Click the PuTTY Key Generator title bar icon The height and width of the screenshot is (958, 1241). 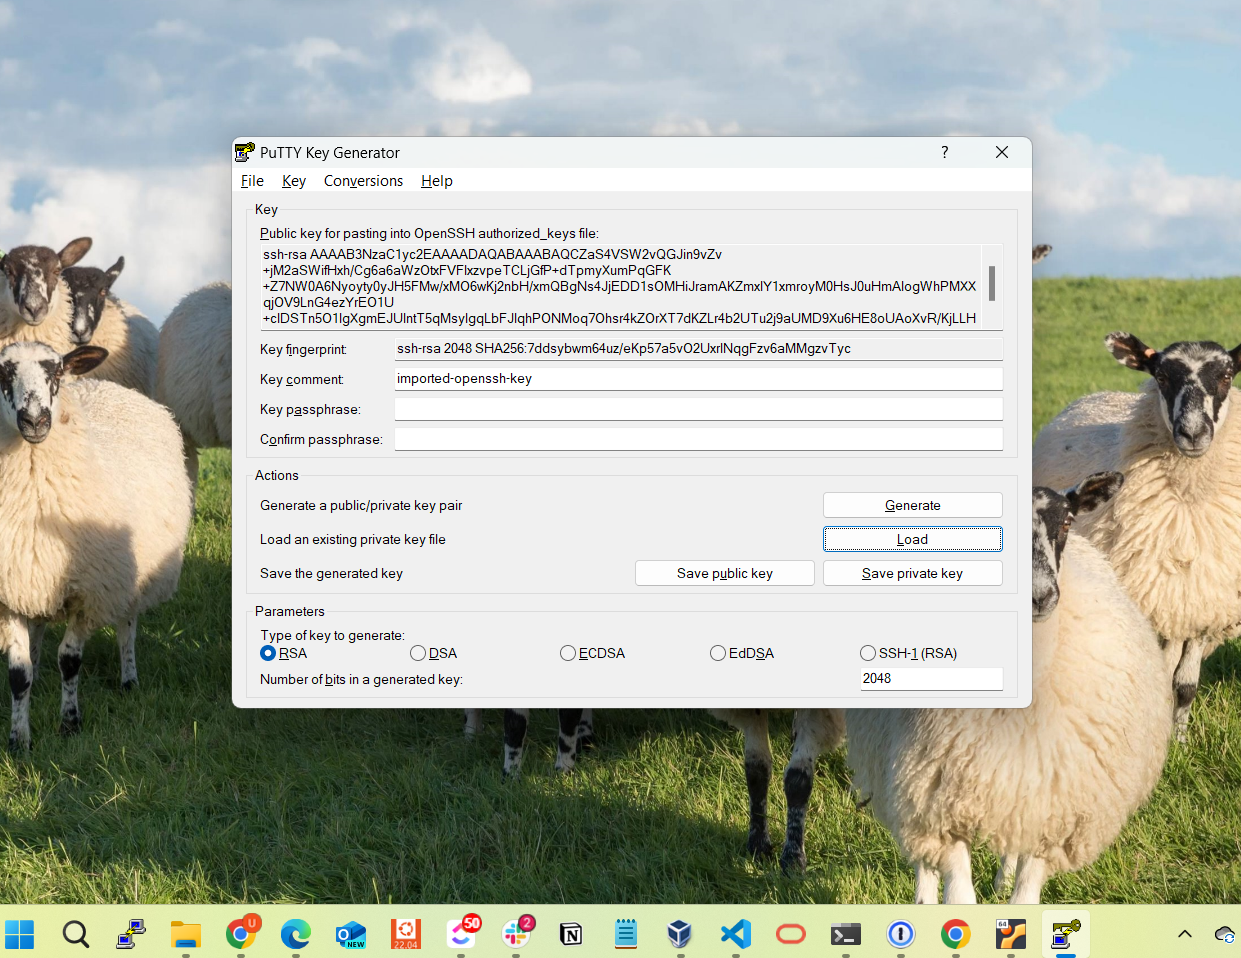244,152
